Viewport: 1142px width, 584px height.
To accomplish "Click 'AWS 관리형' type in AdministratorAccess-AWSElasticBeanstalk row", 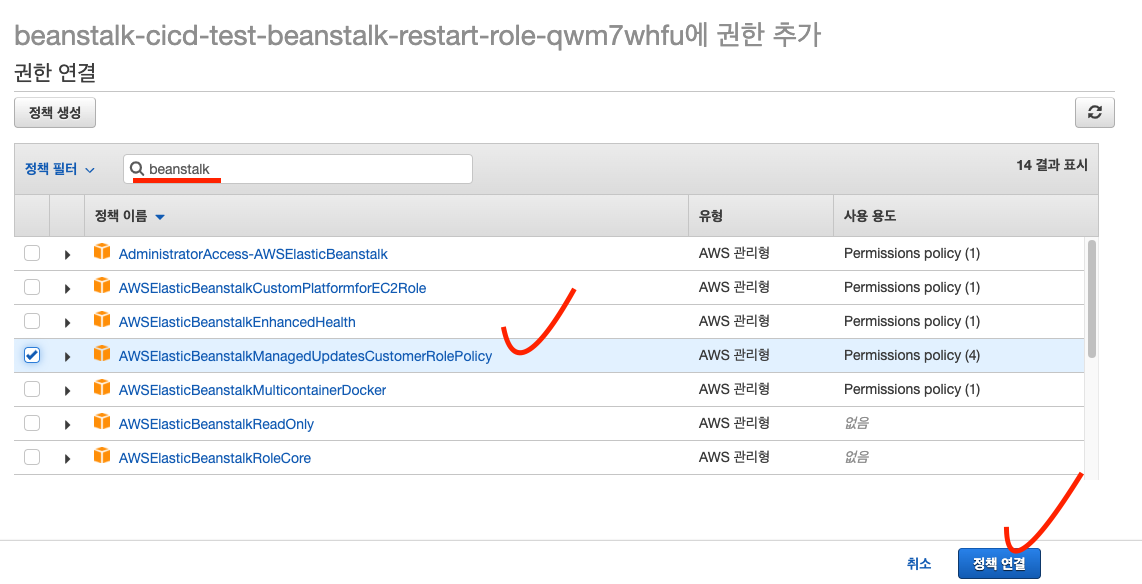I will coord(734,253).
